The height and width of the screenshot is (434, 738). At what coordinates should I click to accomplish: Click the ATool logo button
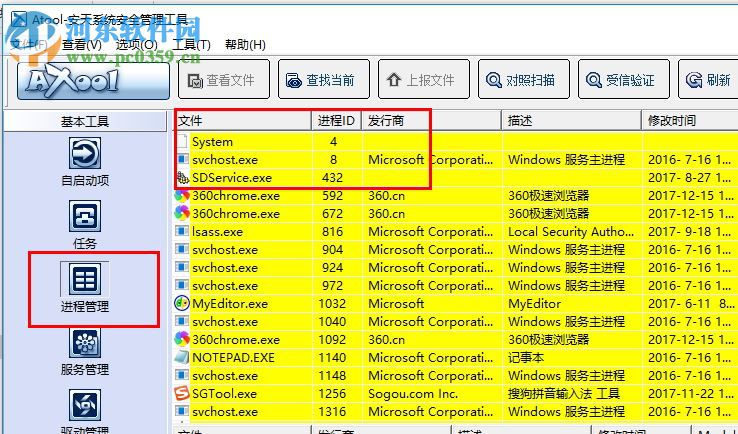tap(93, 81)
